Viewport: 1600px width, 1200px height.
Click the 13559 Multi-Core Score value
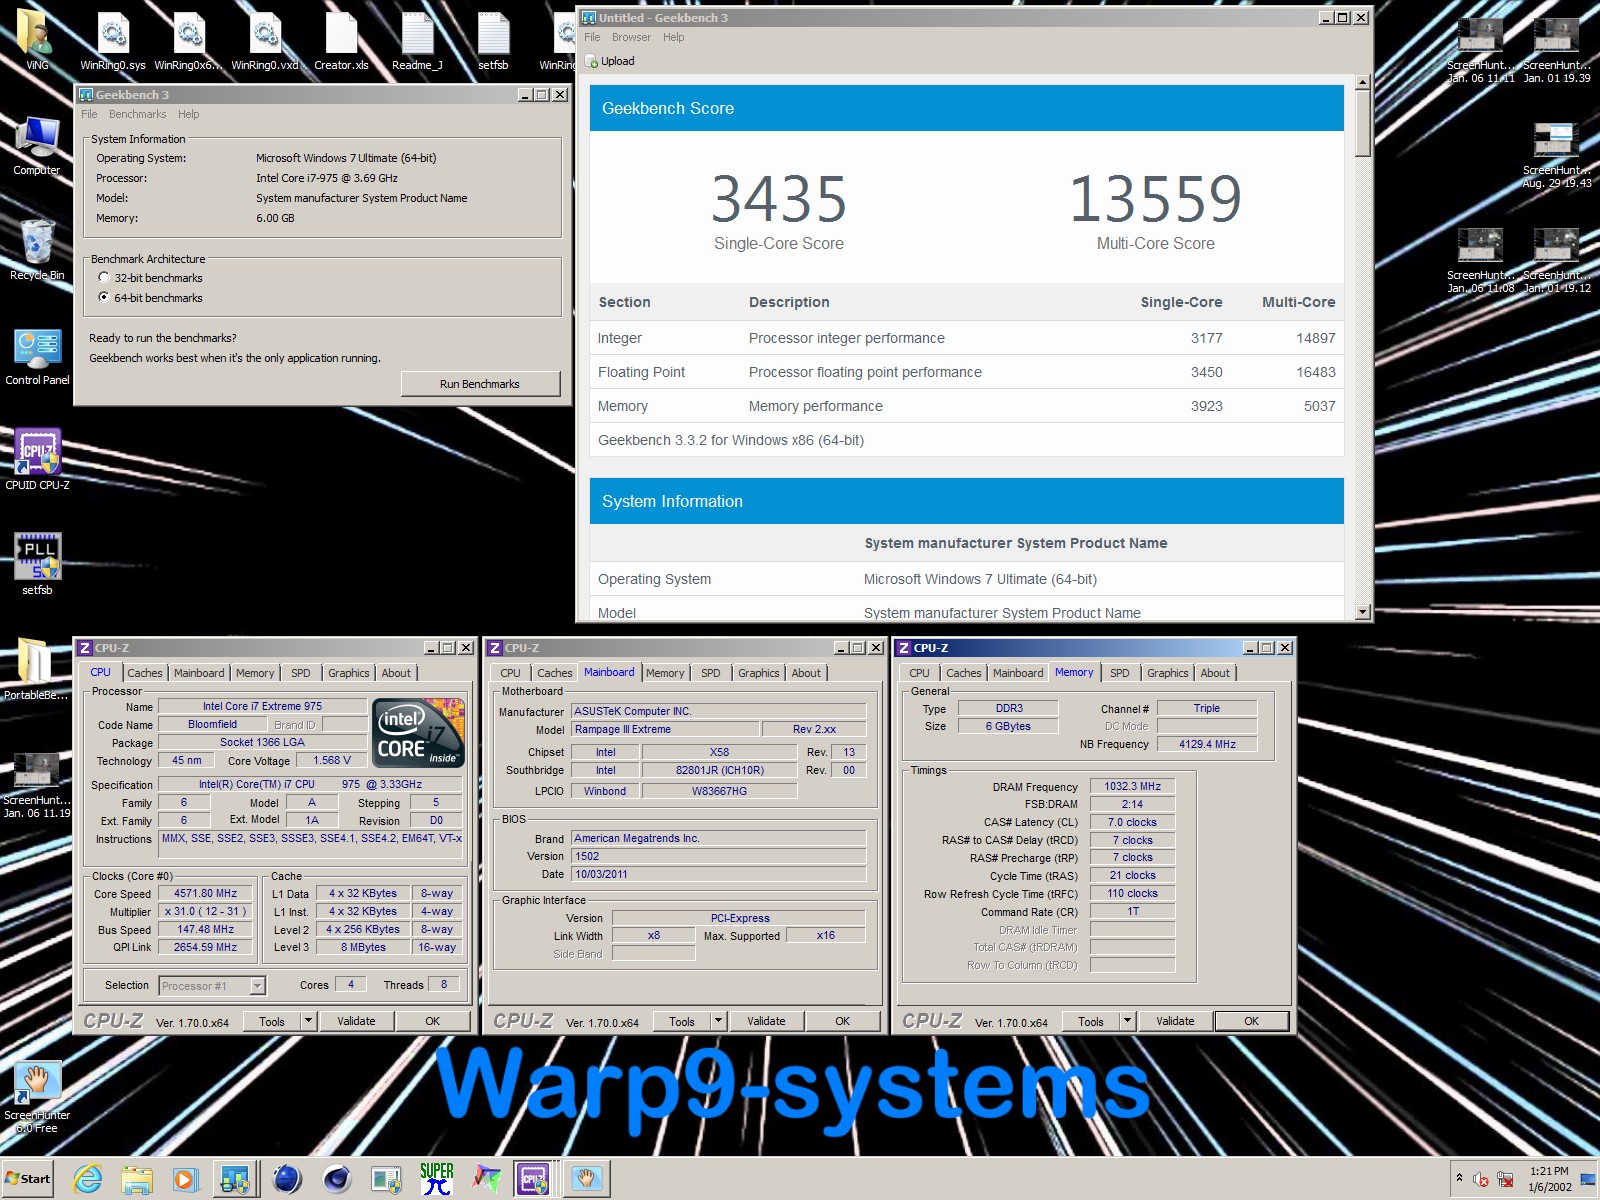tap(1156, 199)
